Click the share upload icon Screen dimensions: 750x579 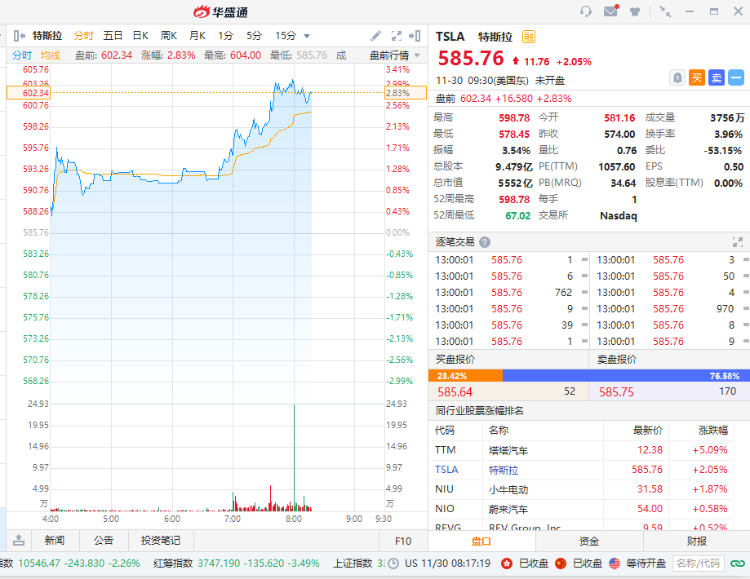click(19, 541)
